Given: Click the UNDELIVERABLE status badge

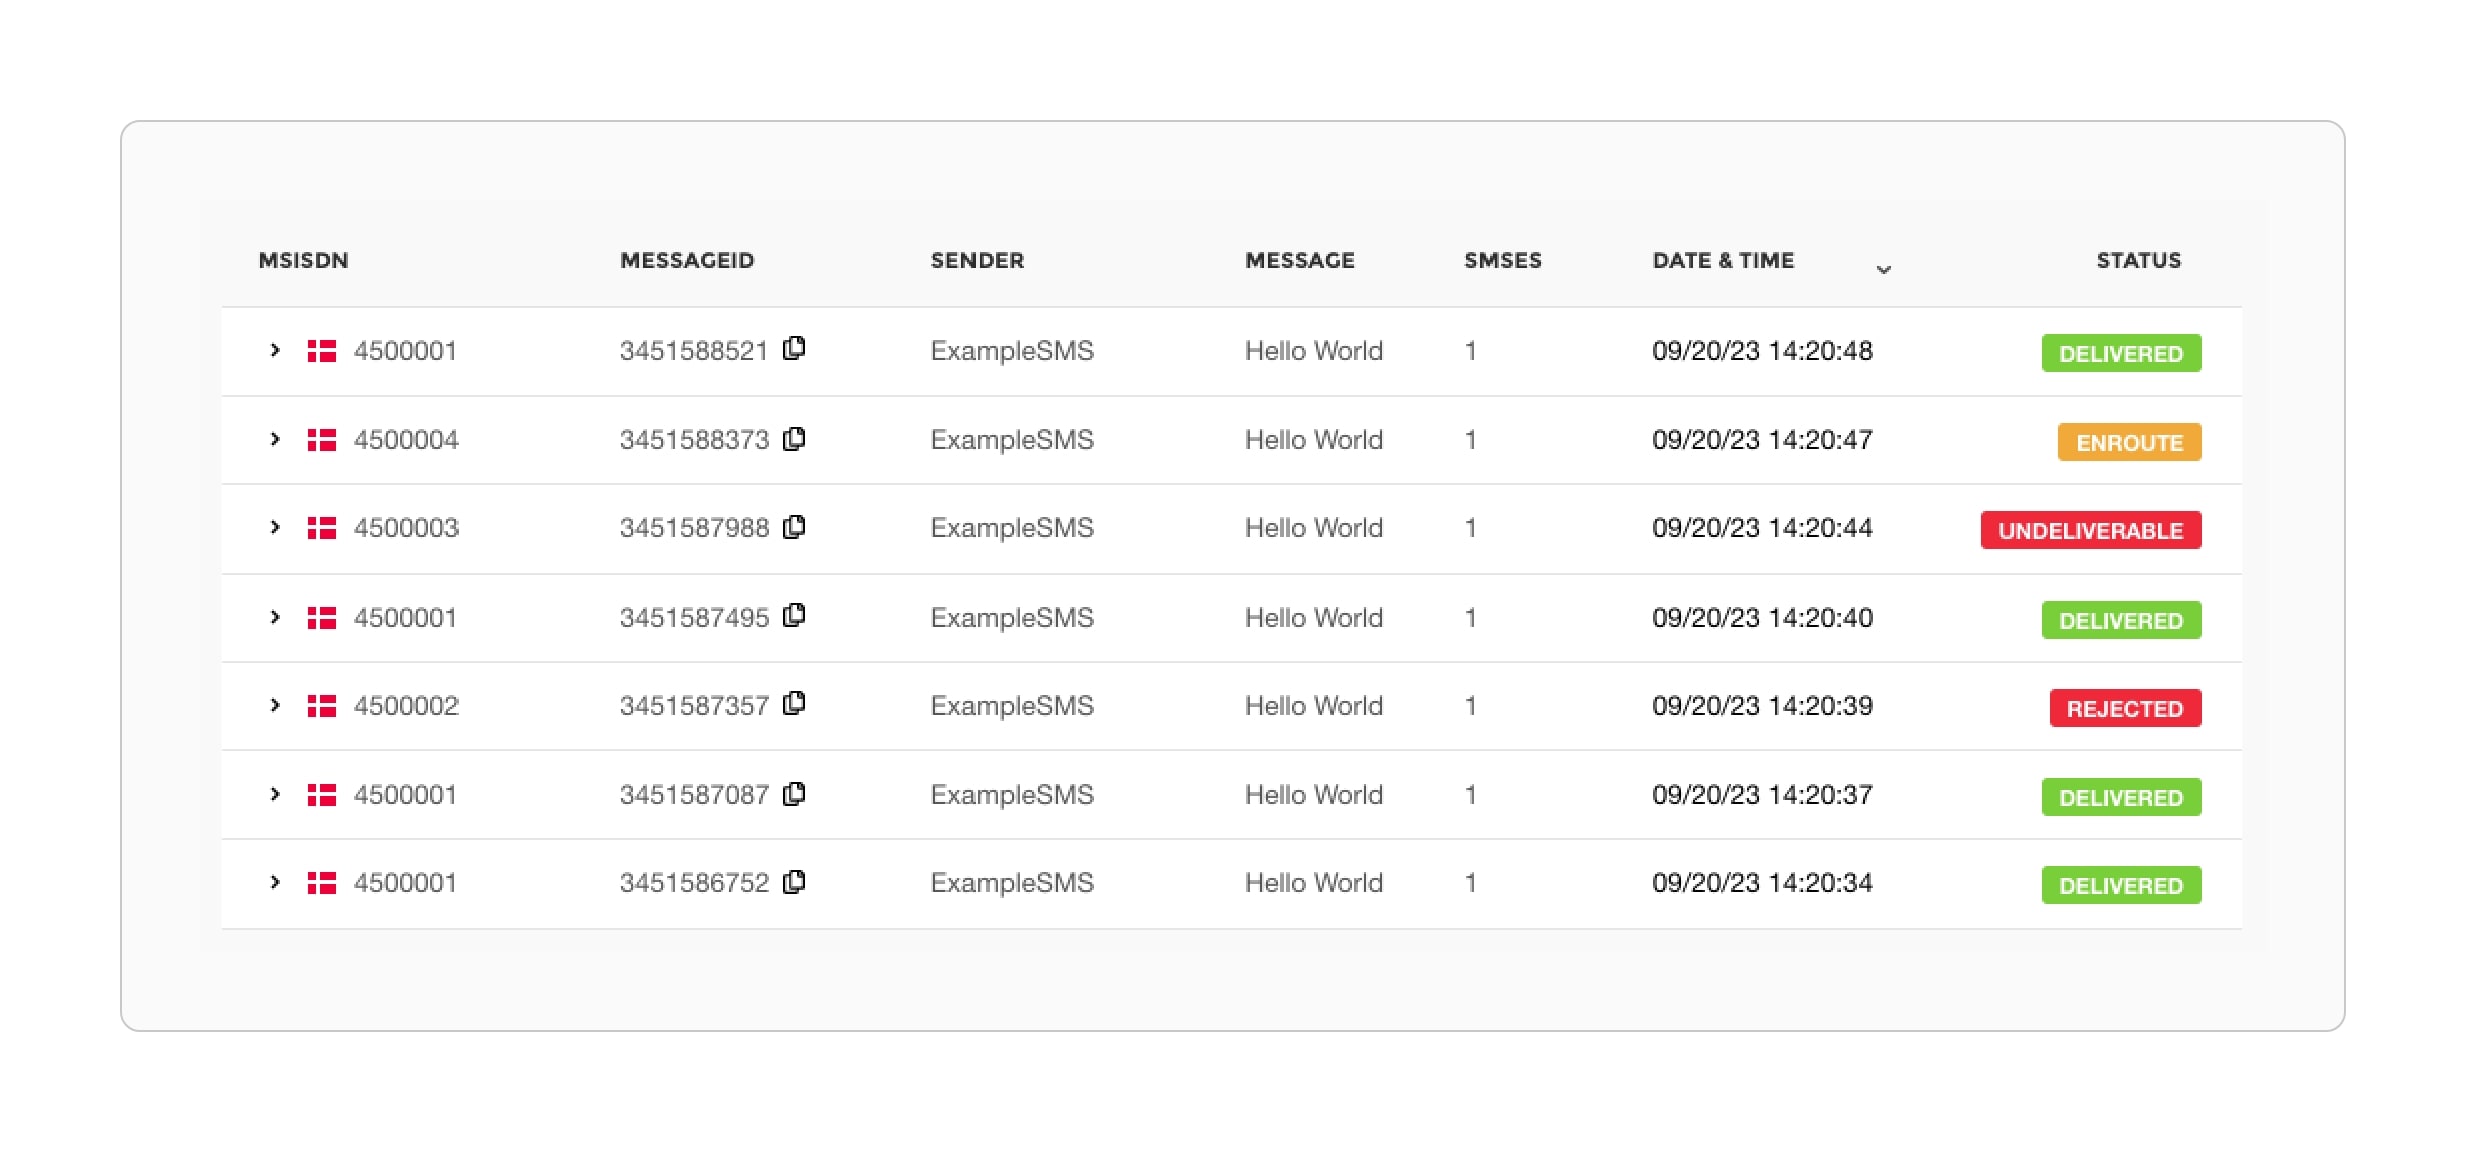Looking at the screenshot, I should (2090, 530).
